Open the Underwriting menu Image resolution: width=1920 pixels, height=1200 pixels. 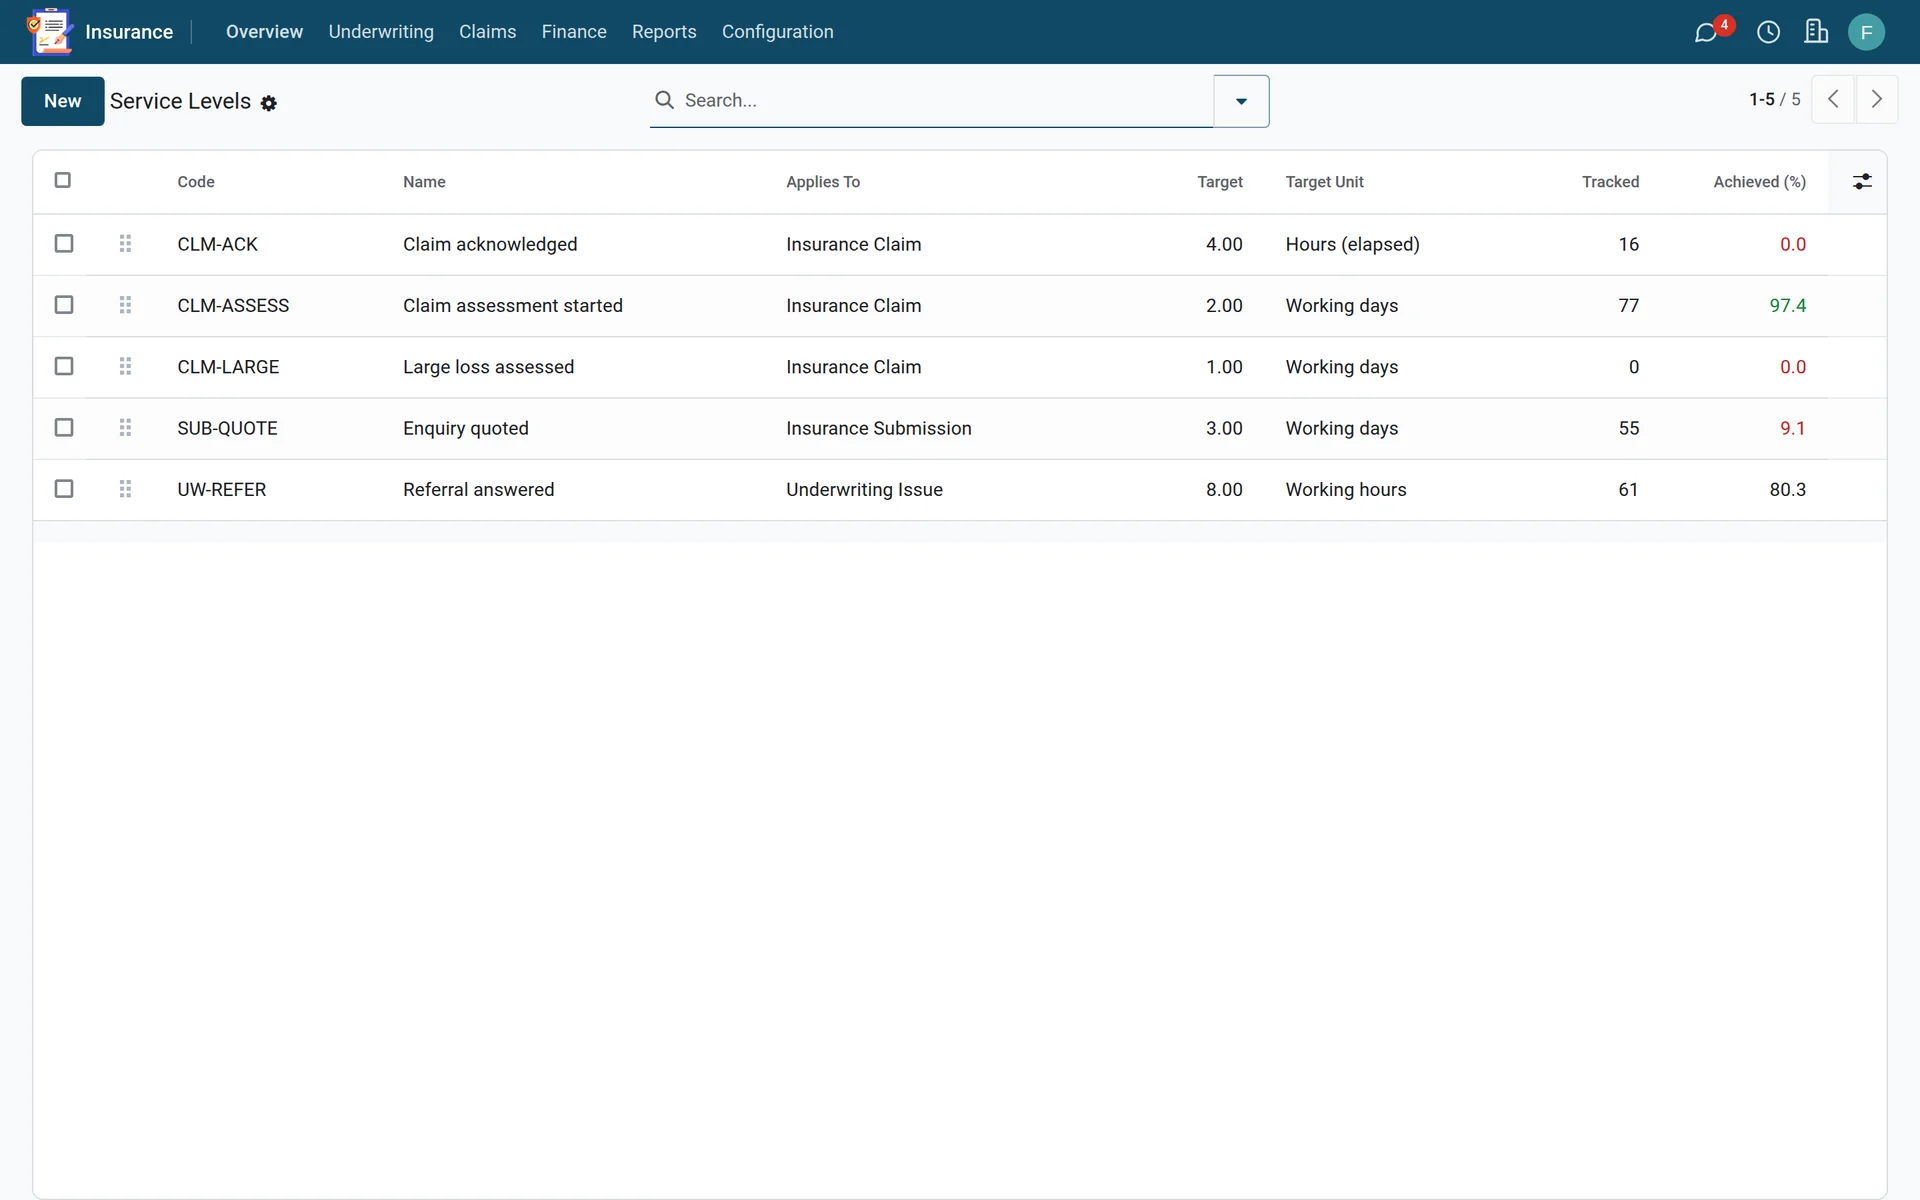pyautogui.click(x=381, y=32)
